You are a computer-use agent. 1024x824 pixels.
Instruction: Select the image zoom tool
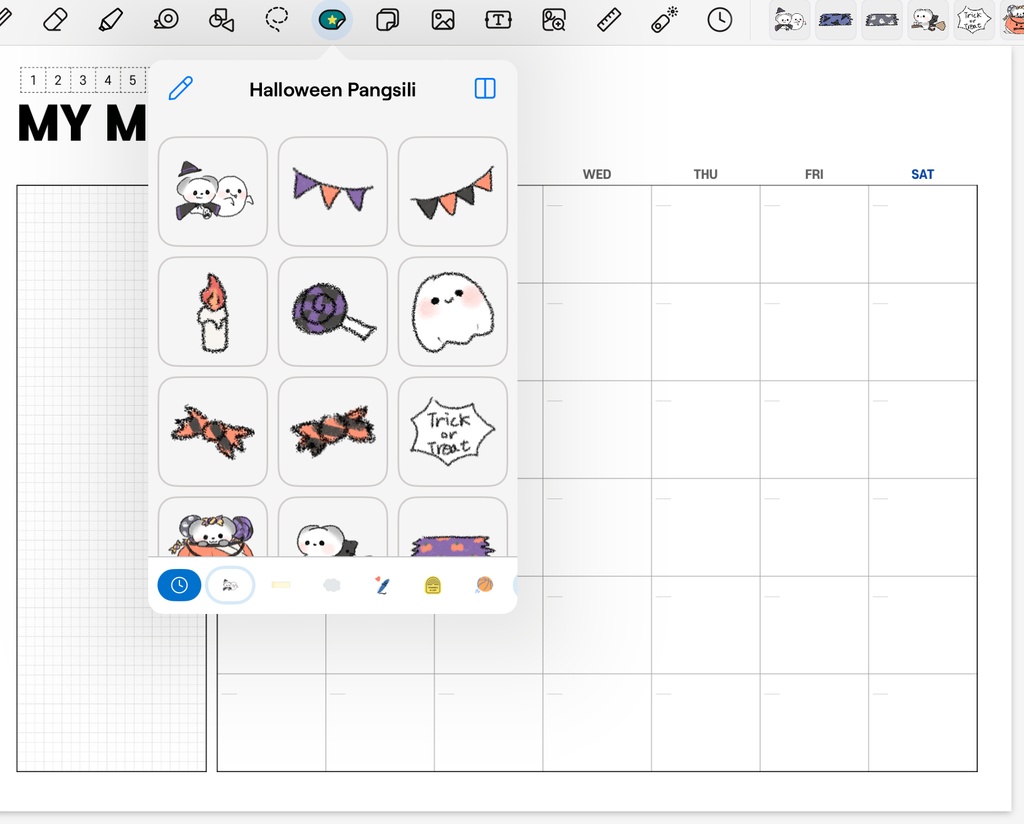(554, 20)
